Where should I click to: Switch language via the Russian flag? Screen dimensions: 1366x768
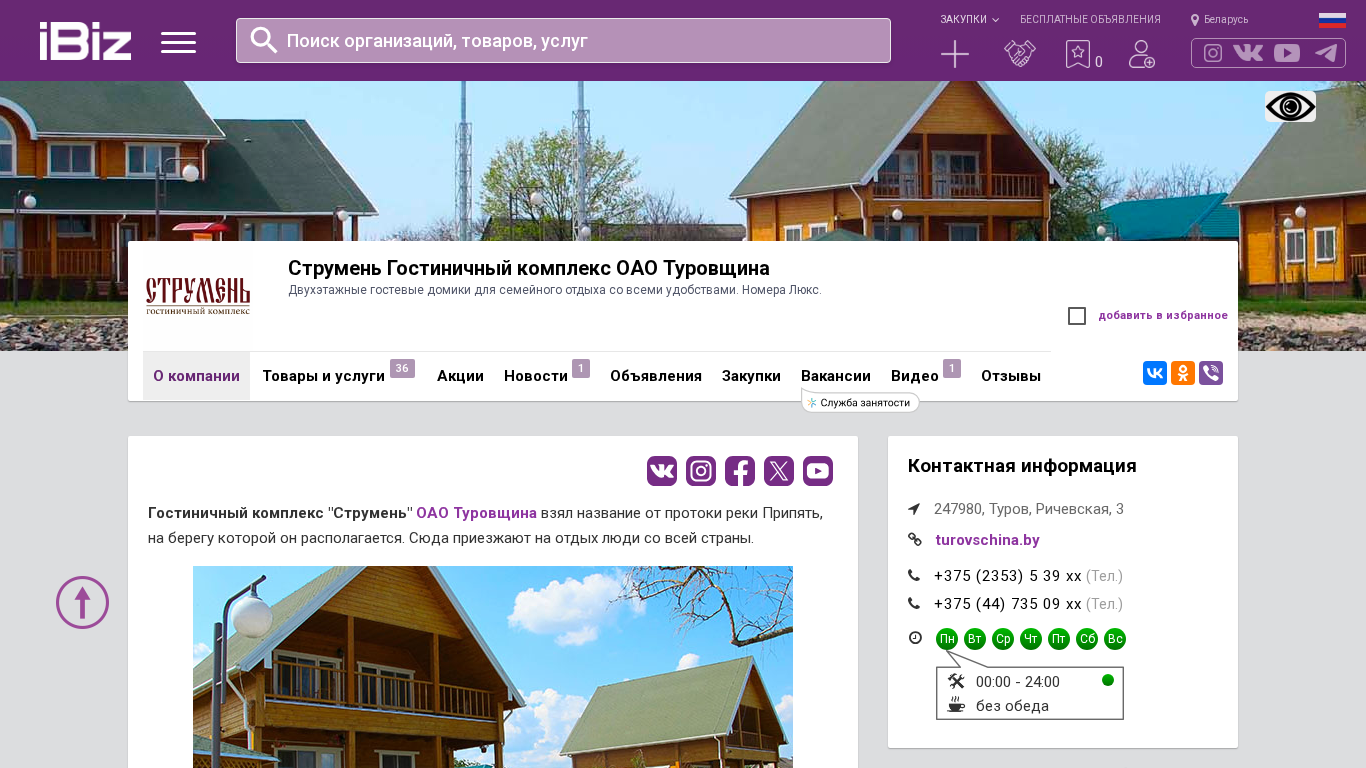coord(1332,20)
